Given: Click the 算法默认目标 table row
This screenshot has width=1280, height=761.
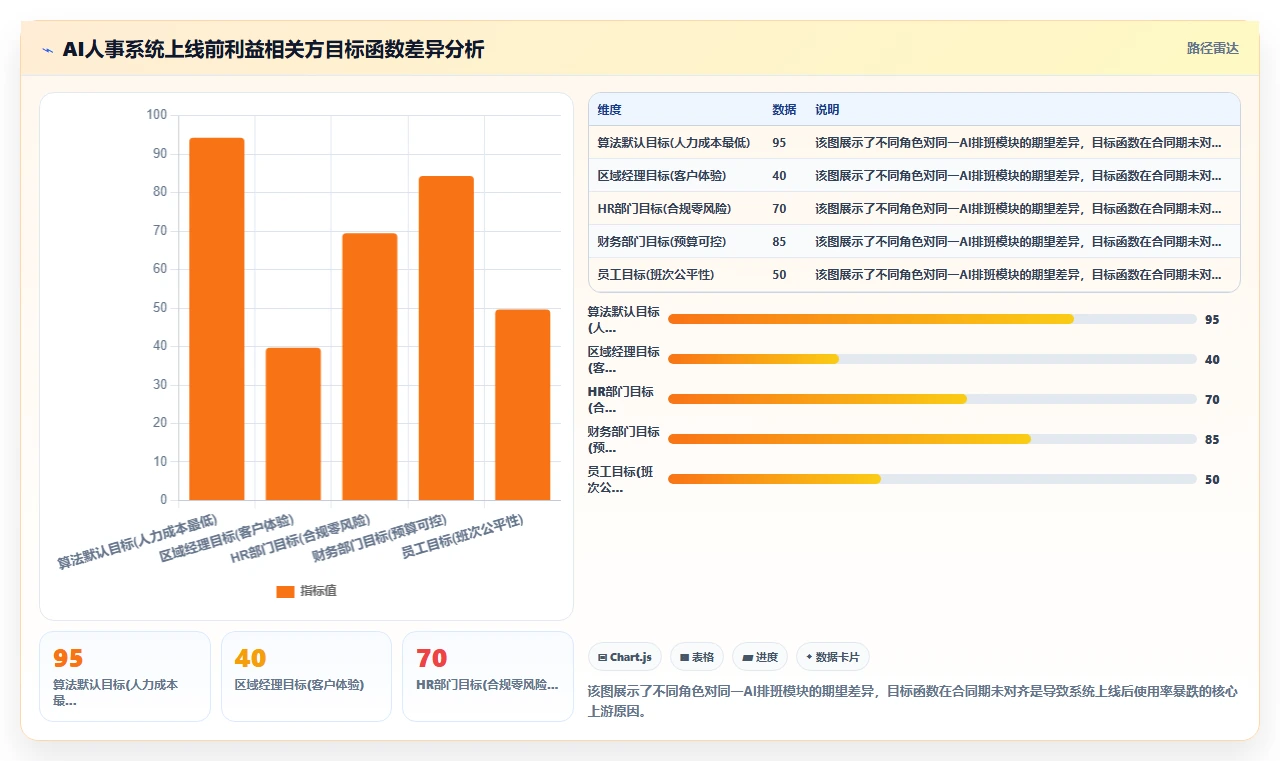Looking at the screenshot, I should pos(914,142).
